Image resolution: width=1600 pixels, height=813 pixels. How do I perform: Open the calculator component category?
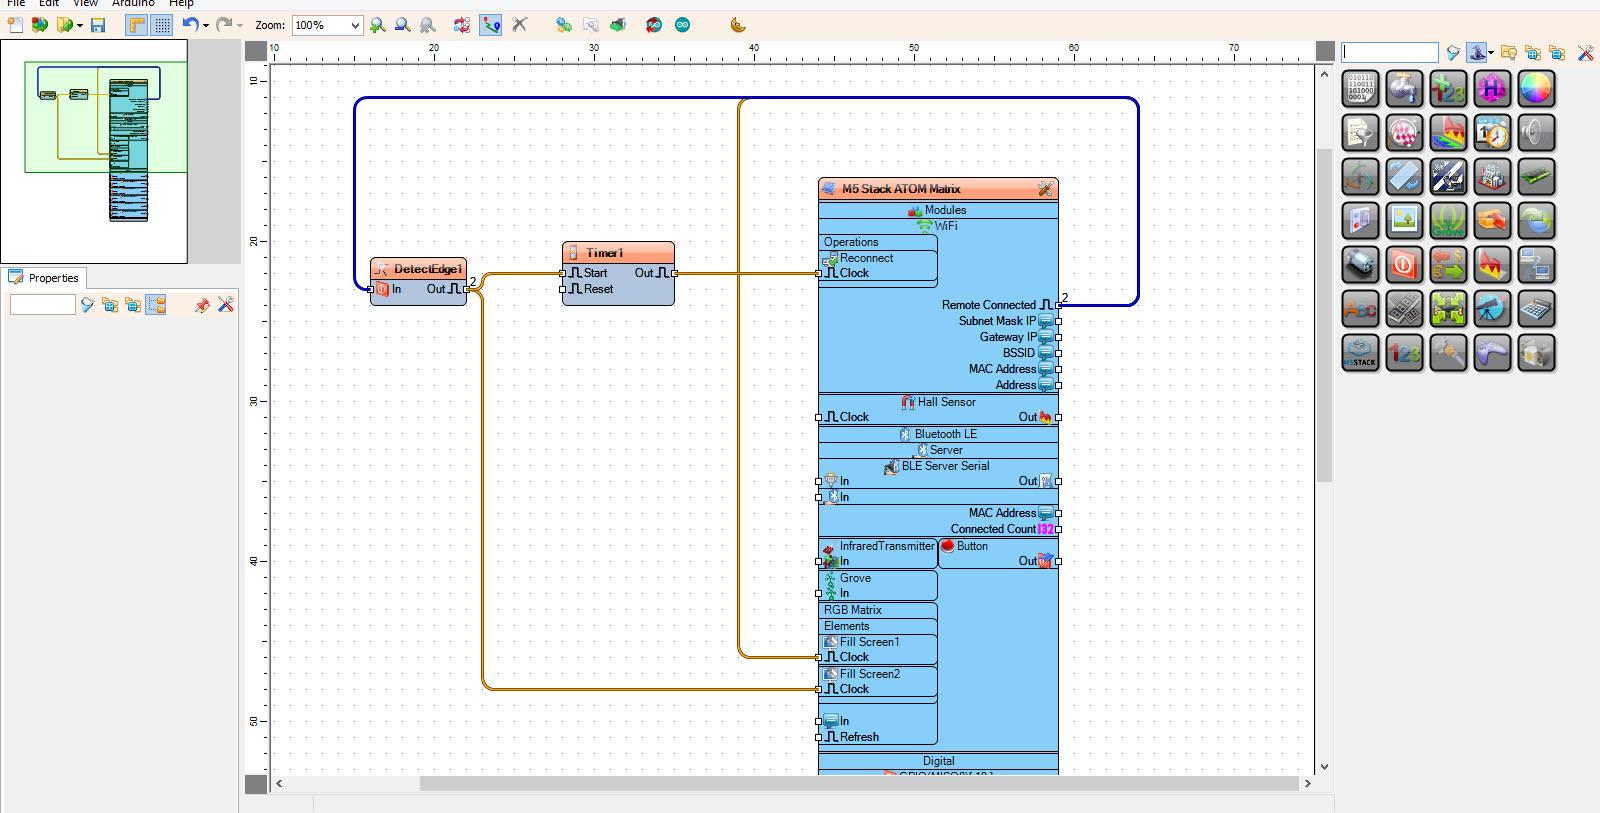(1536, 309)
